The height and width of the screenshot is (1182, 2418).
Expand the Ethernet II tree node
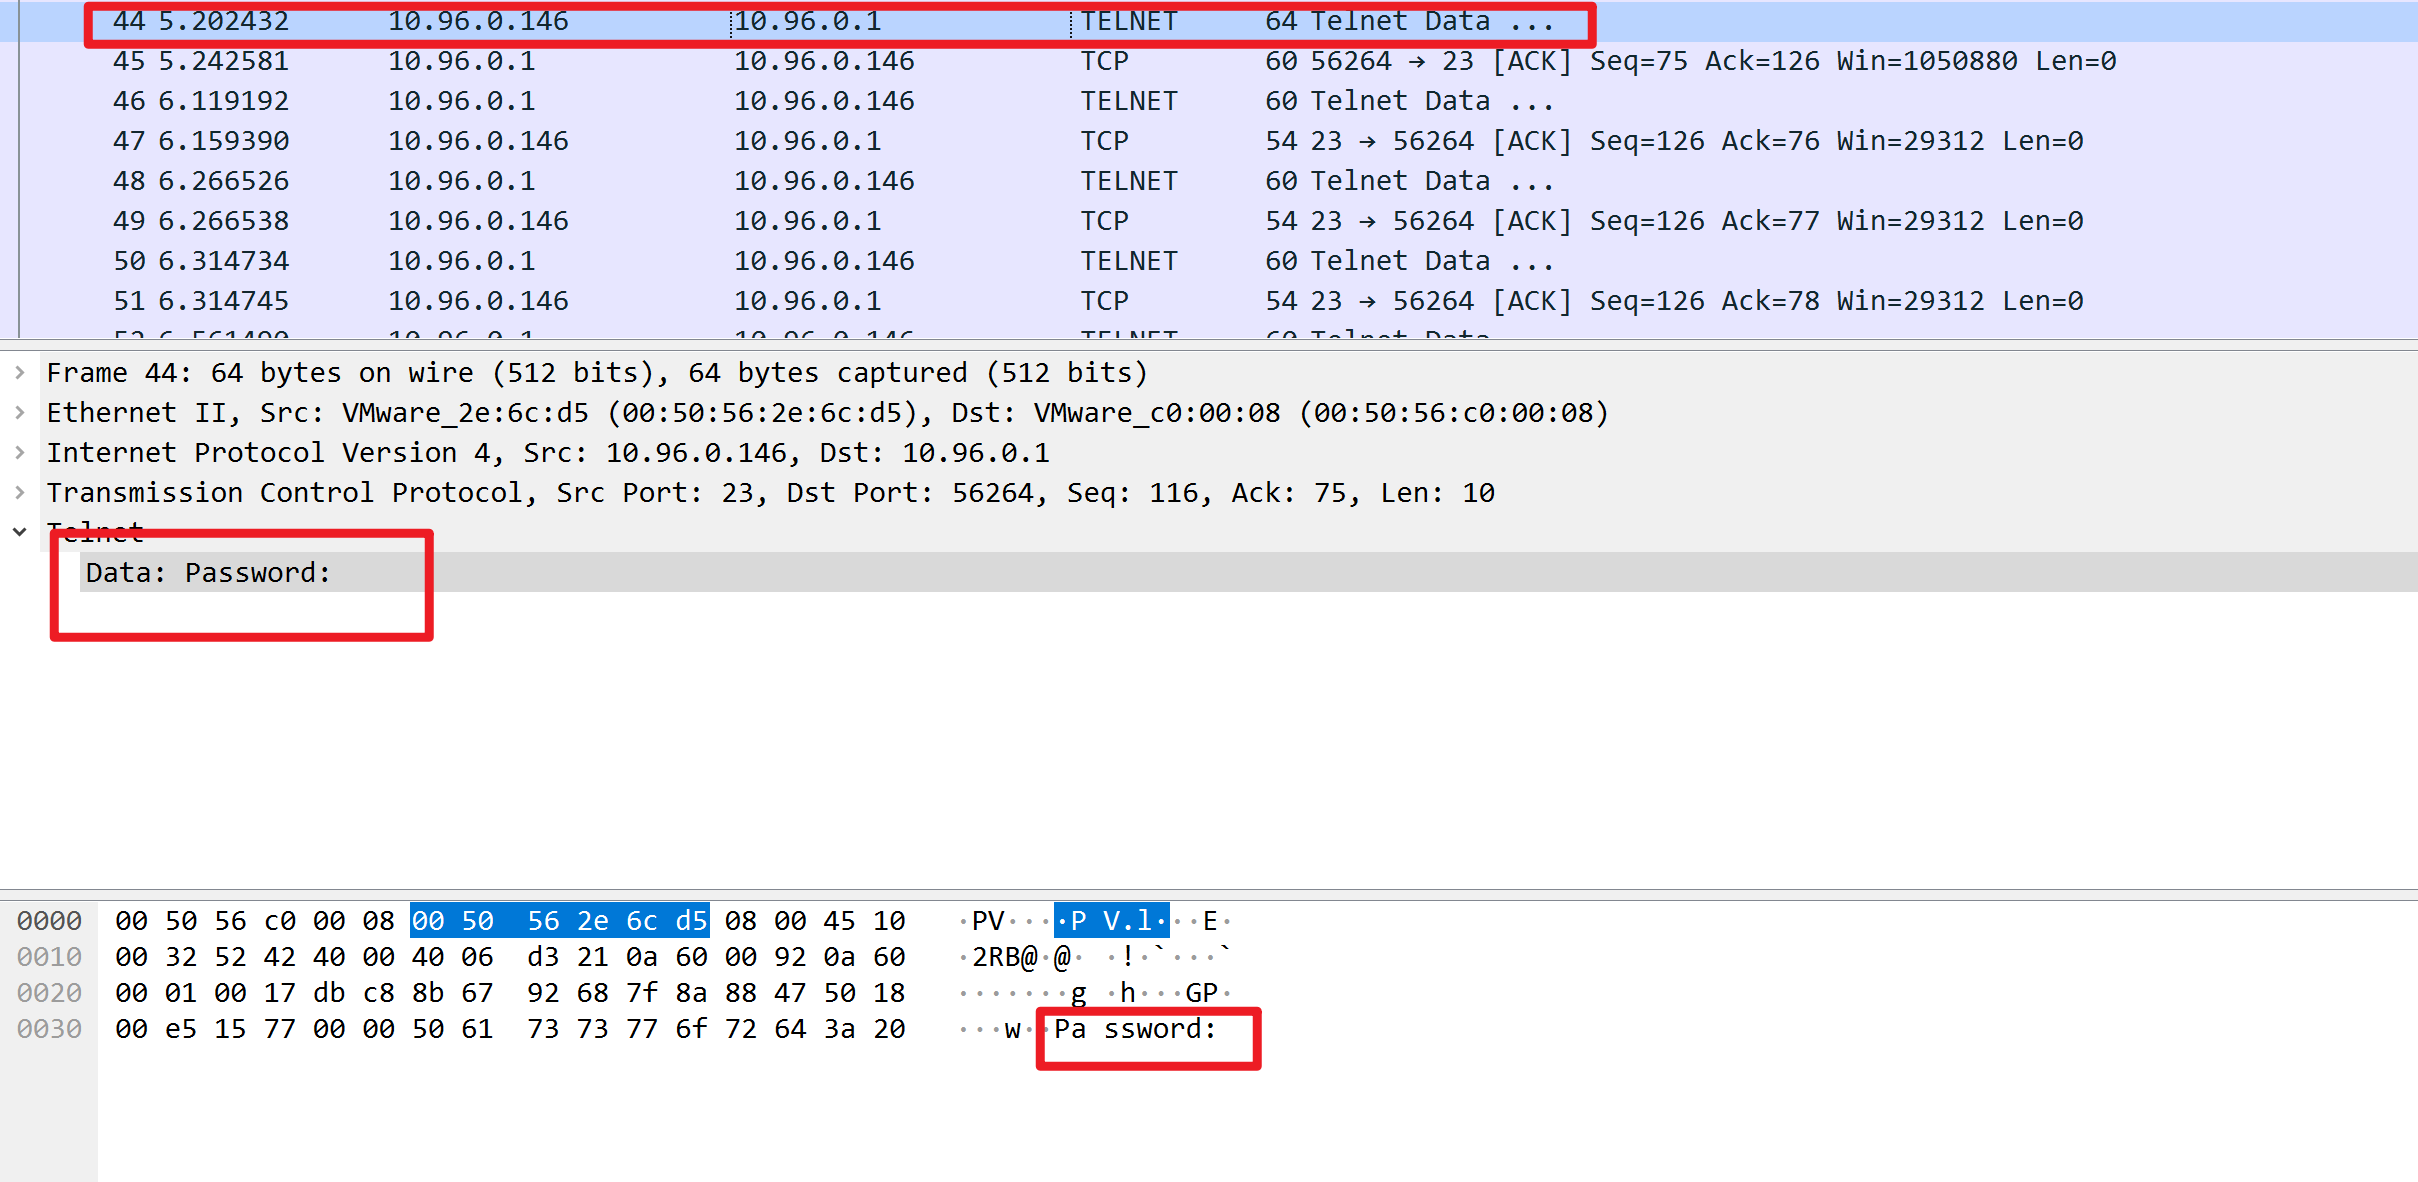pos(19,413)
